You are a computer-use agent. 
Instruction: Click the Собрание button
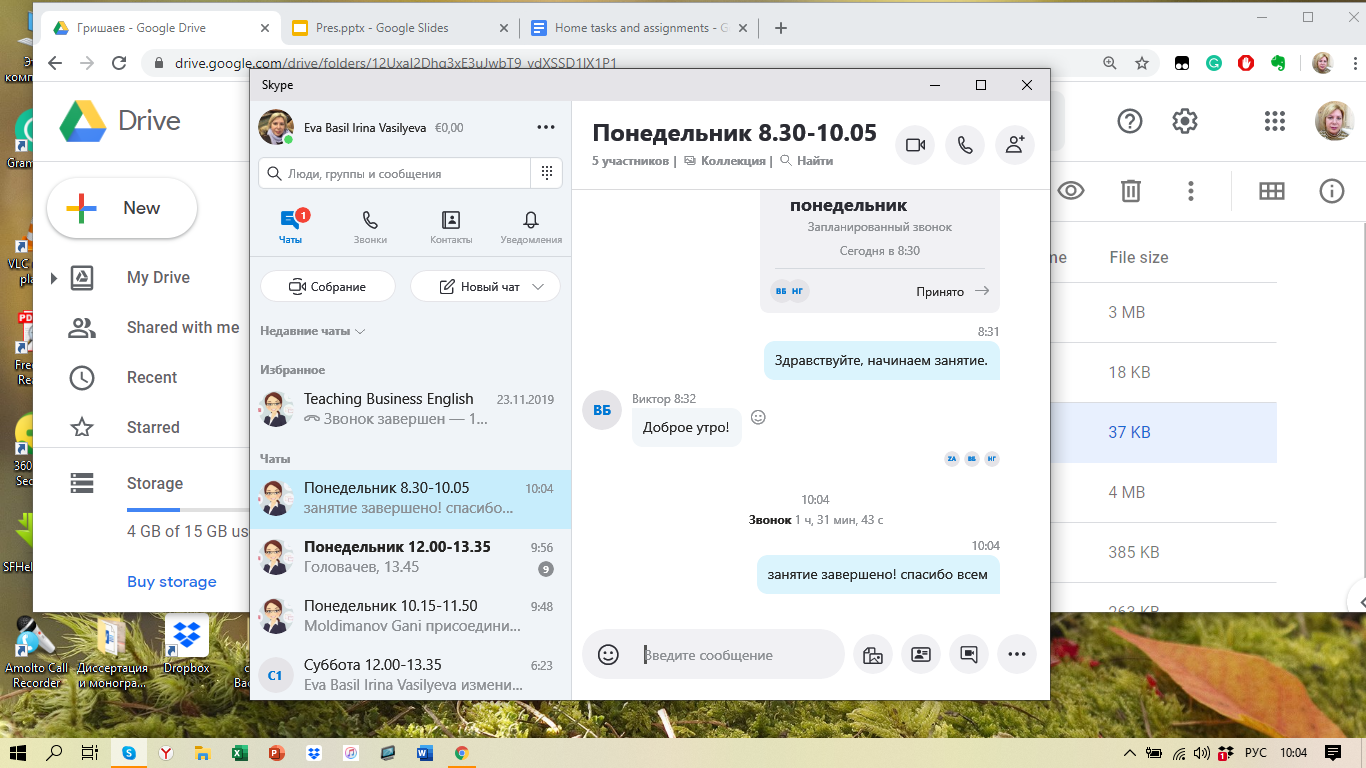[x=328, y=287]
